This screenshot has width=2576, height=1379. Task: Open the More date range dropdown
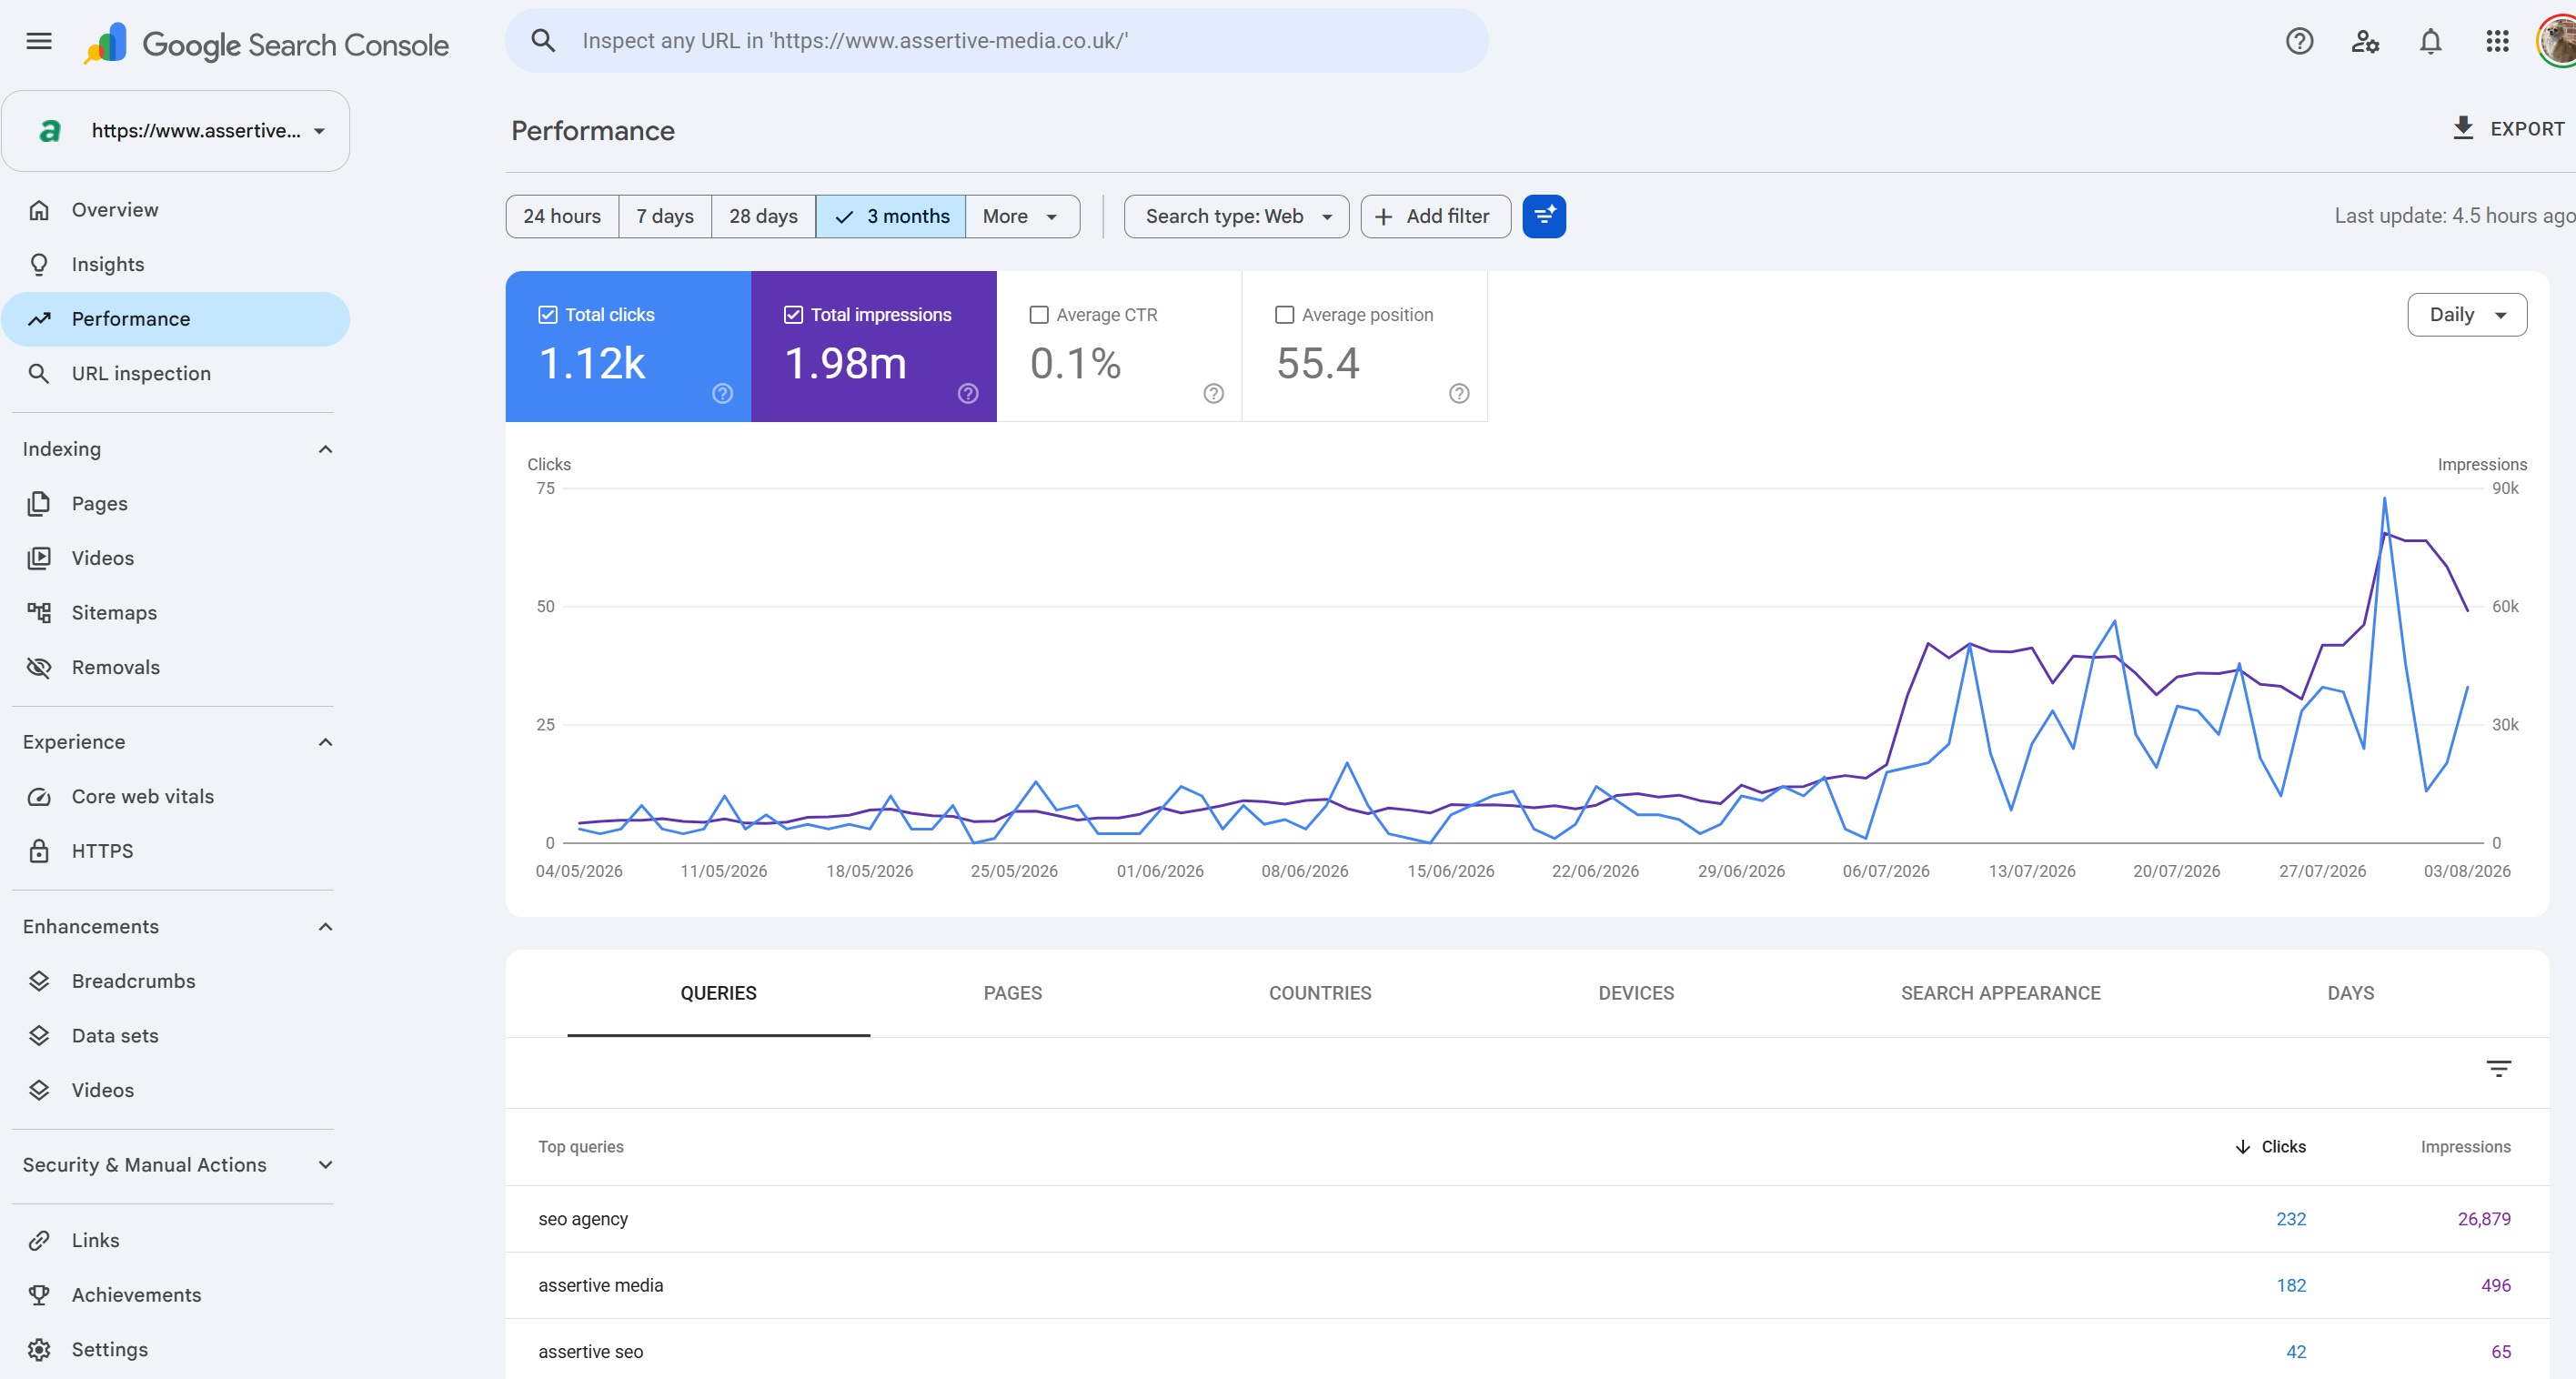point(1022,216)
